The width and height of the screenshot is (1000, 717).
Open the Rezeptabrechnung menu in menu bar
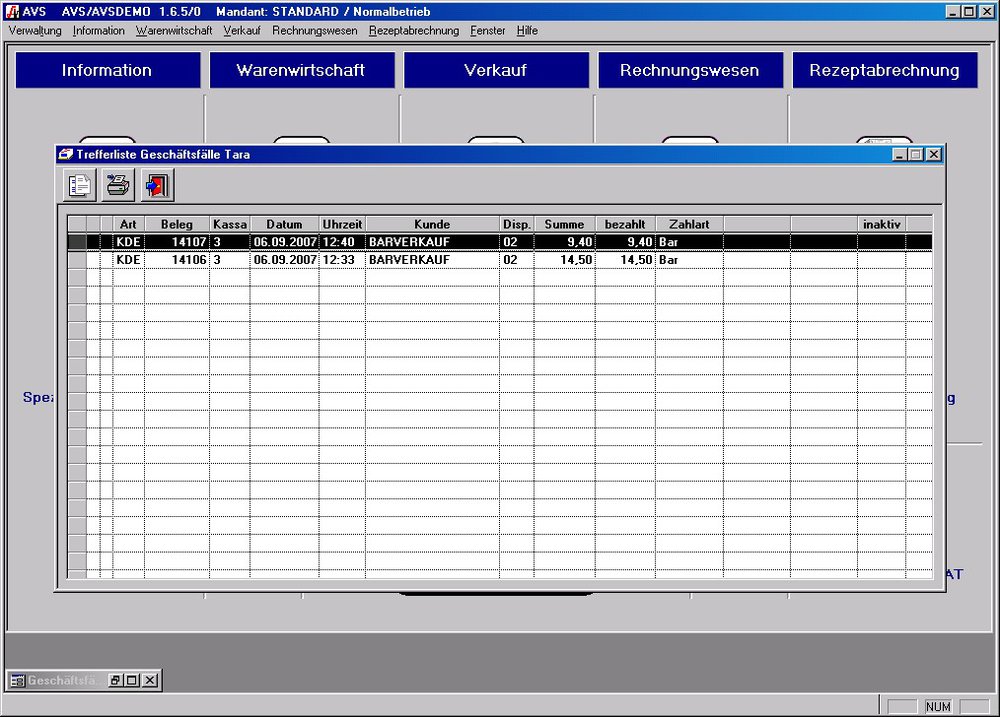pos(413,31)
